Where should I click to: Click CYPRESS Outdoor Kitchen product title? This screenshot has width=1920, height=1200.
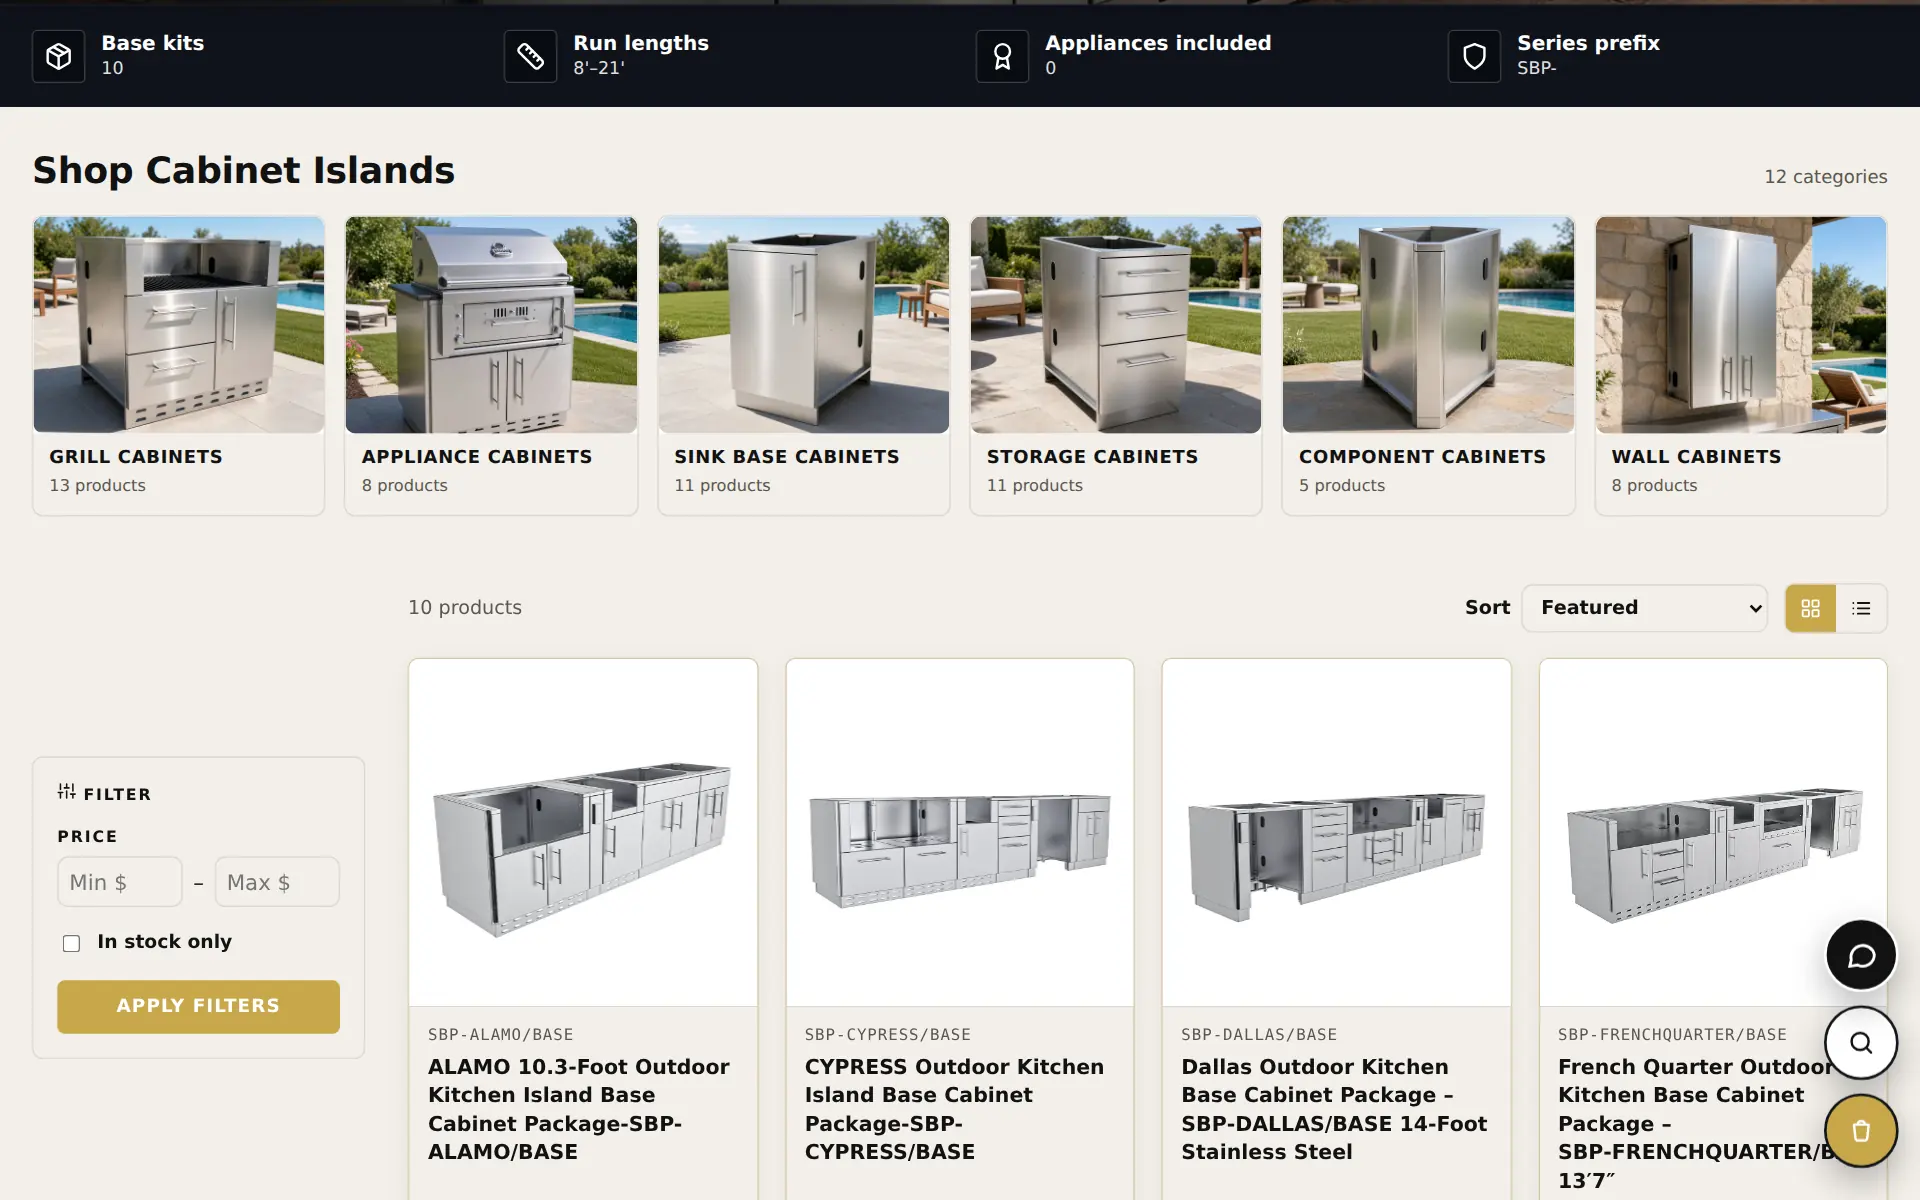954,1109
